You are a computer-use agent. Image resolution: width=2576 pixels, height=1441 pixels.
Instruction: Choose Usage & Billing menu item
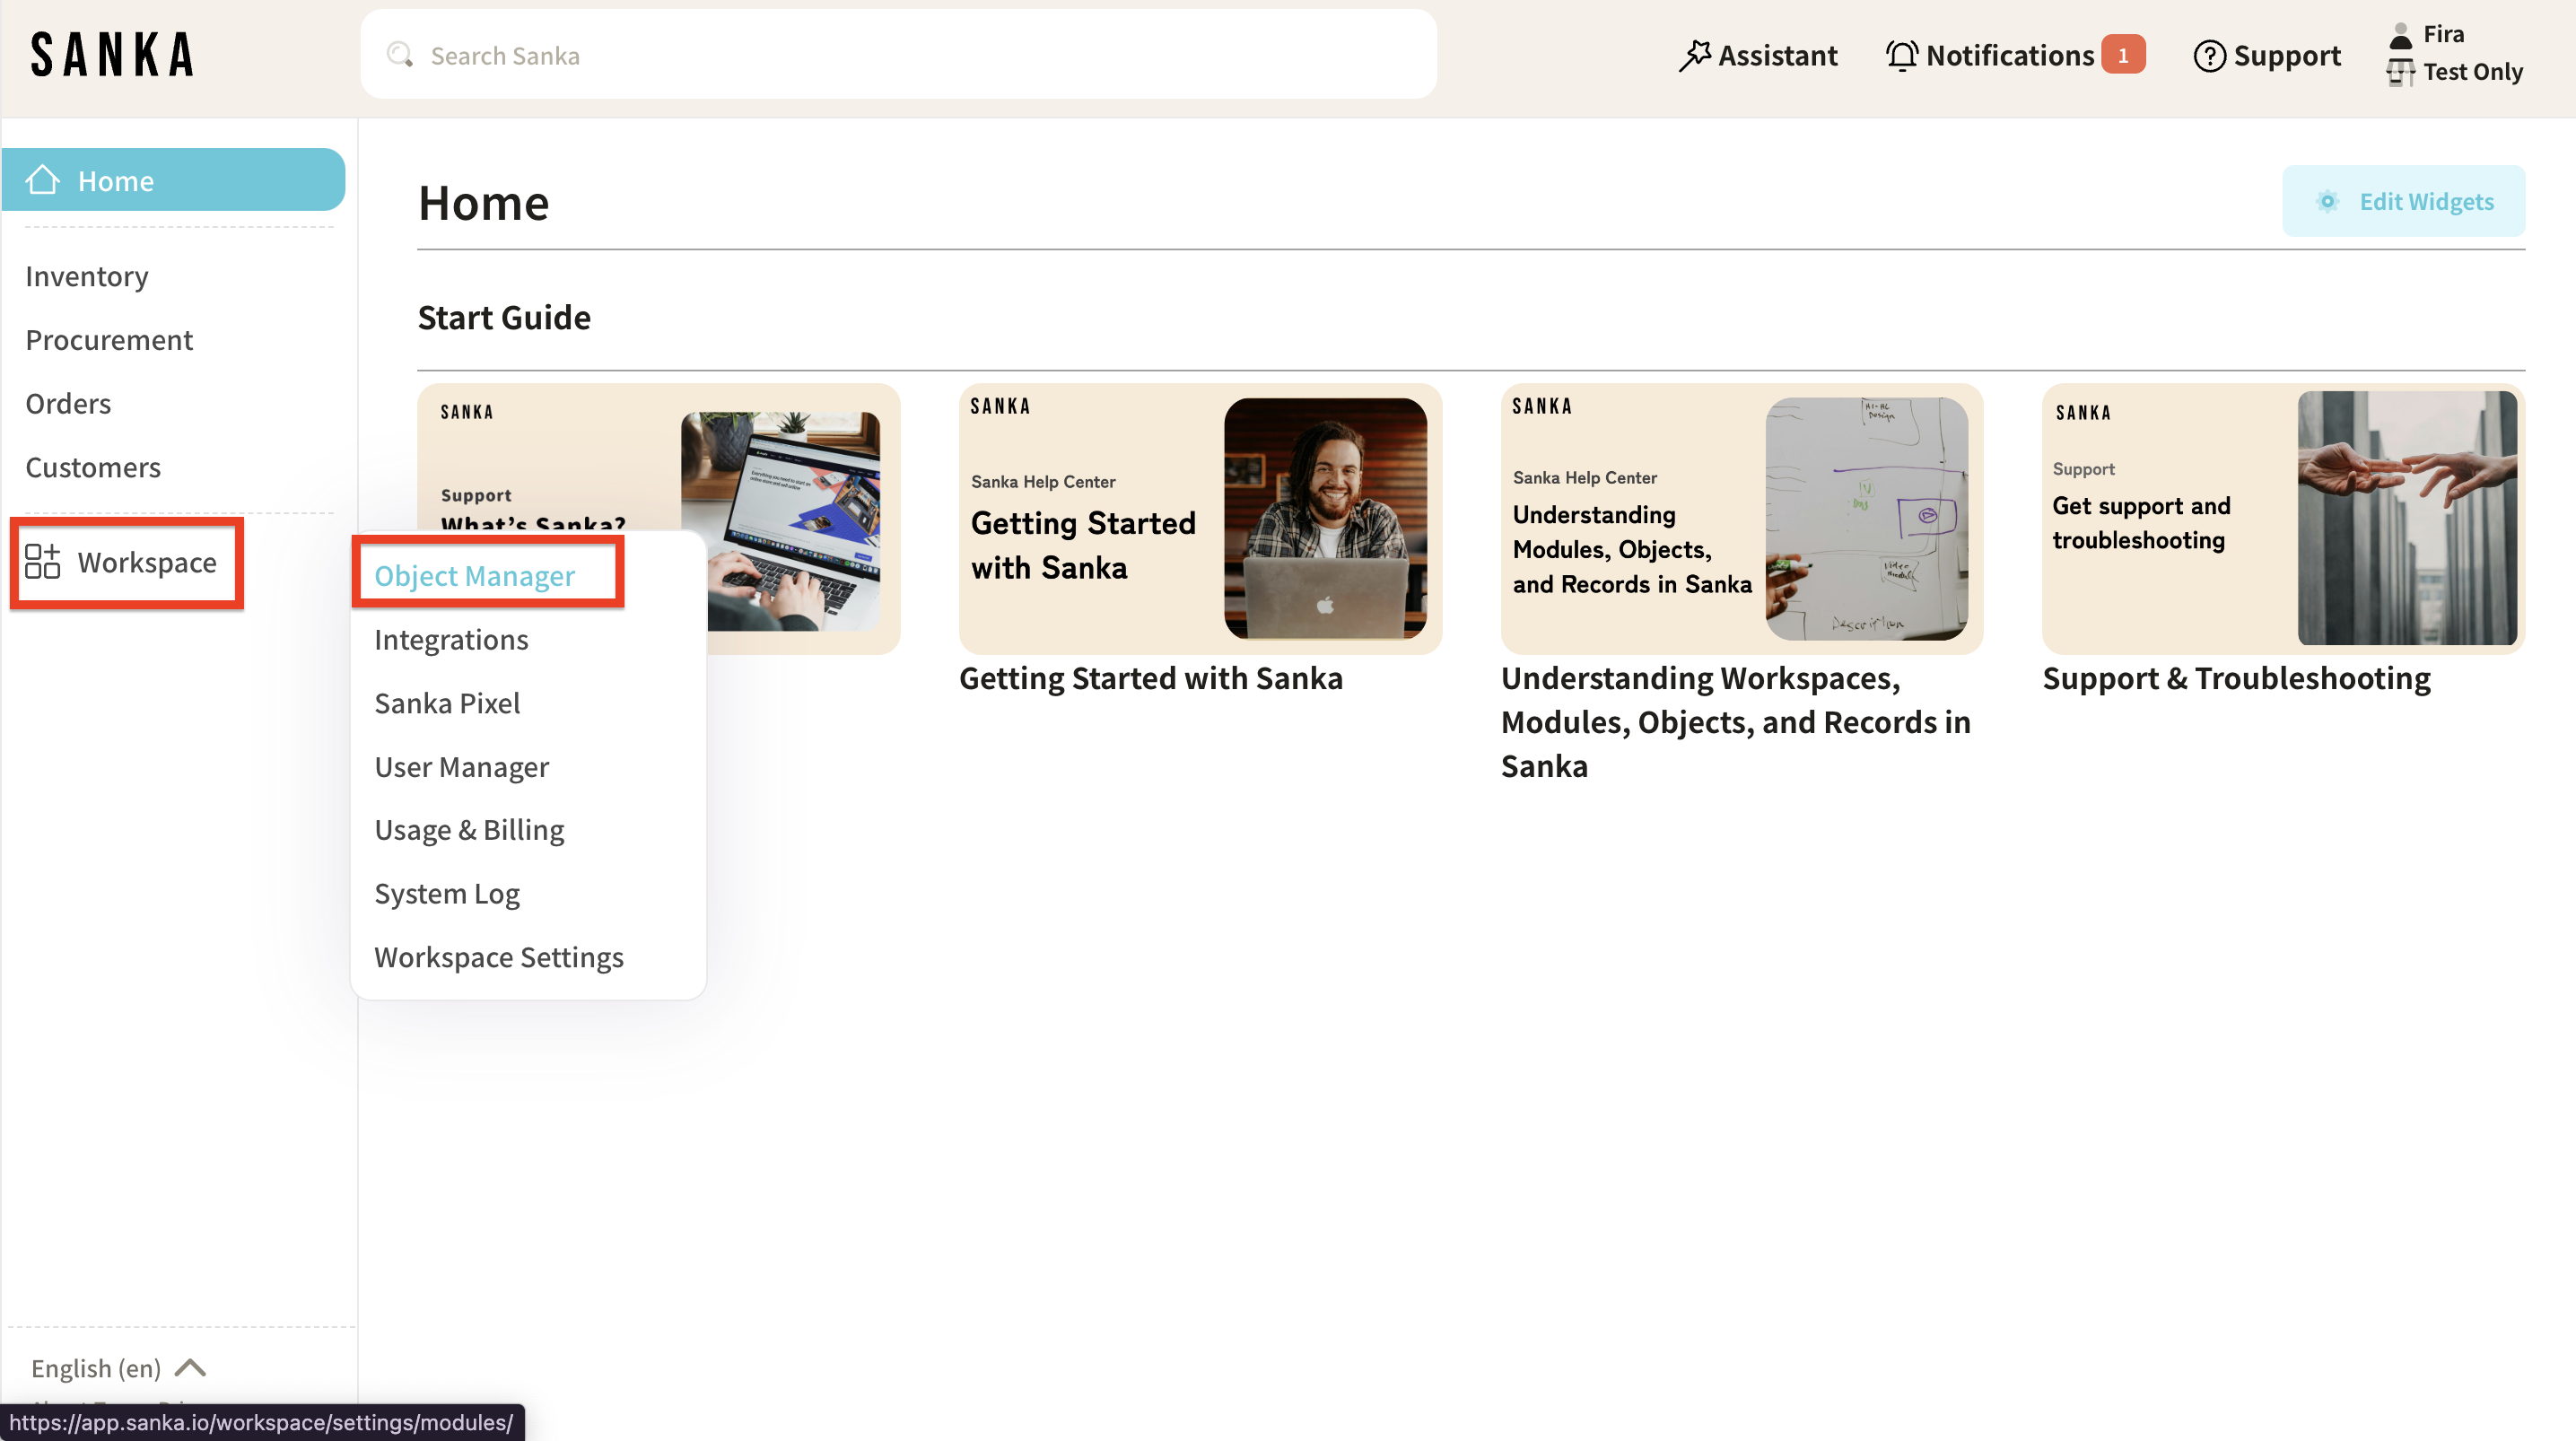(x=469, y=829)
